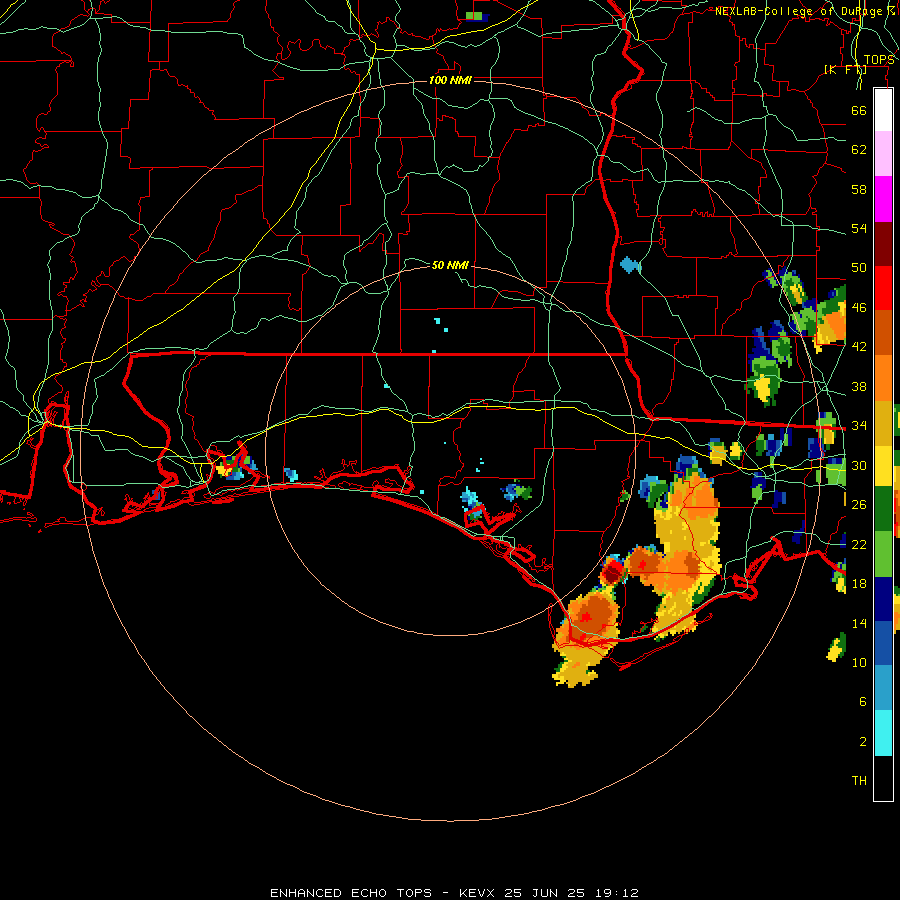Click the black TH threshold legend swatch
This screenshot has width=900, height=900.
tap(883, 778)
